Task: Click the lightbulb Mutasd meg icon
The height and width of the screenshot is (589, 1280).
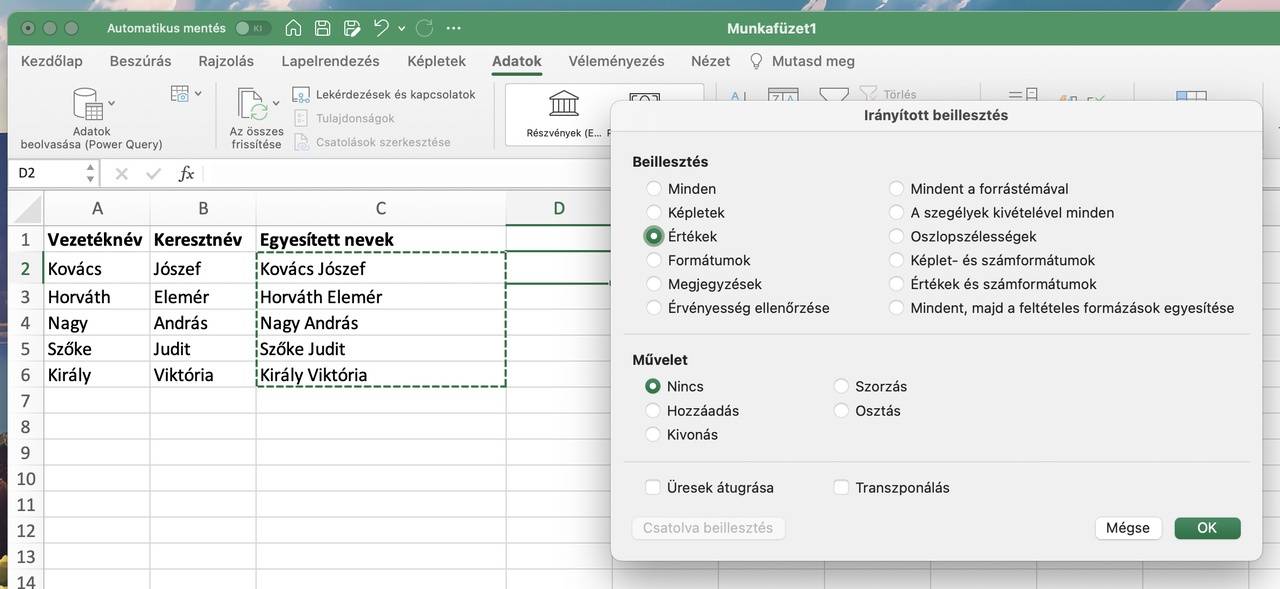Action: point(756,61)
